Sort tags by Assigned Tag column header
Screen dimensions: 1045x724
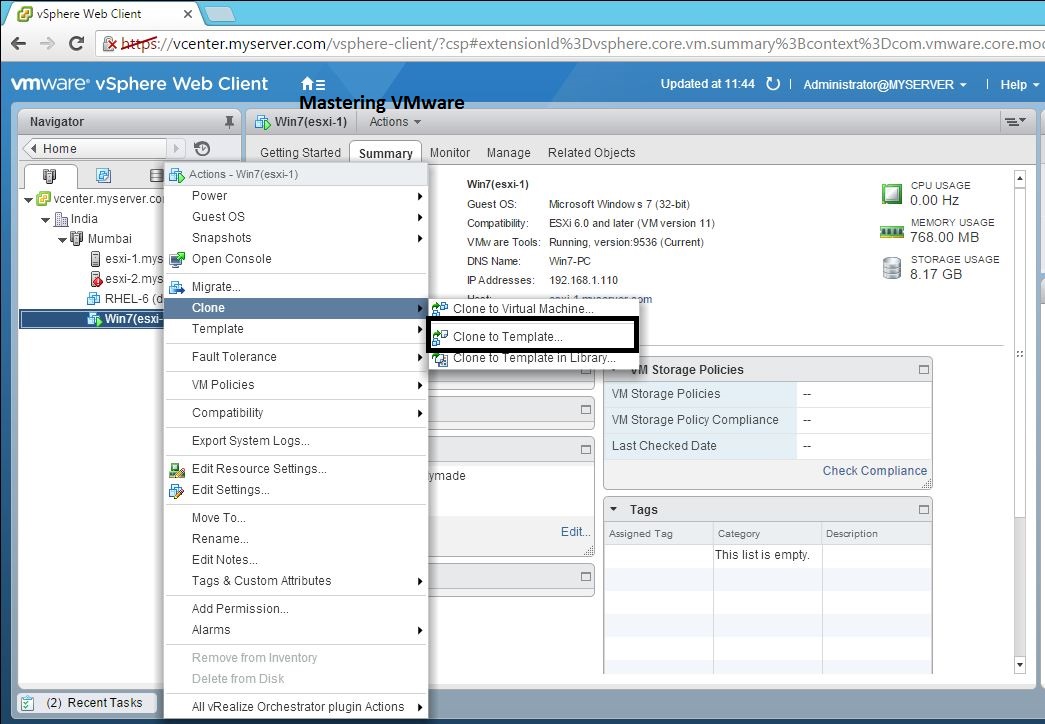[658, 533]
